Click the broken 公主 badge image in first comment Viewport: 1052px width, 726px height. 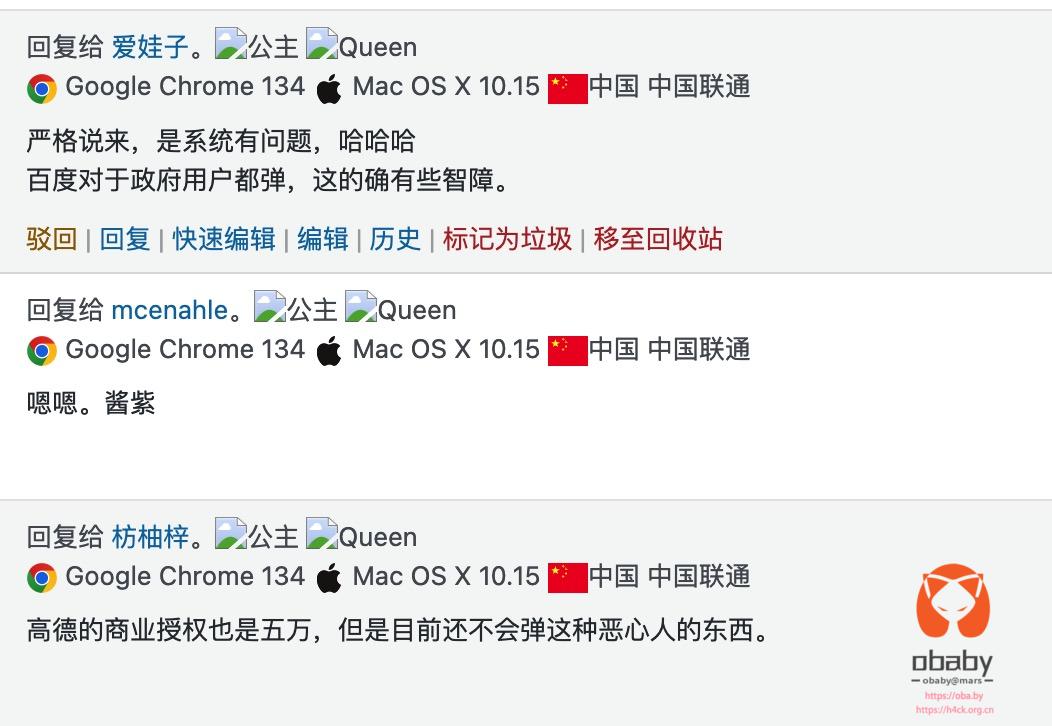[231, 45]
